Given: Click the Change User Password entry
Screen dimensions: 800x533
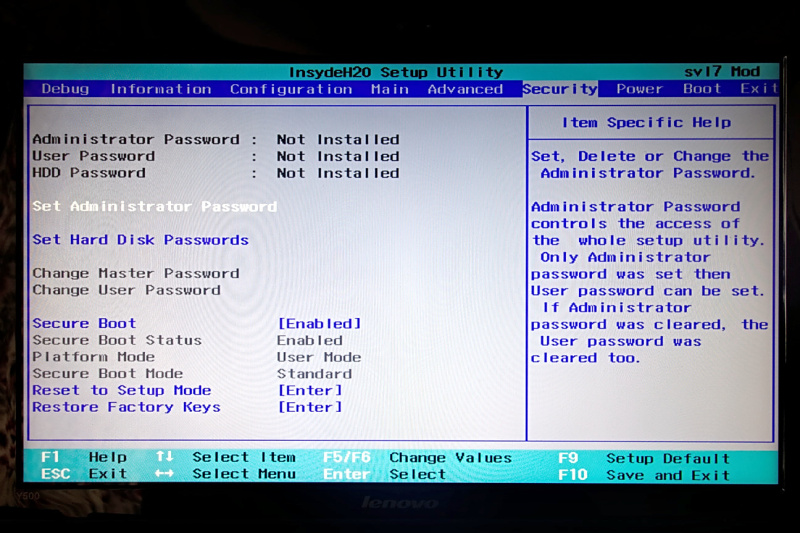Looking at the screenshot, I should (x=126, y=290).
